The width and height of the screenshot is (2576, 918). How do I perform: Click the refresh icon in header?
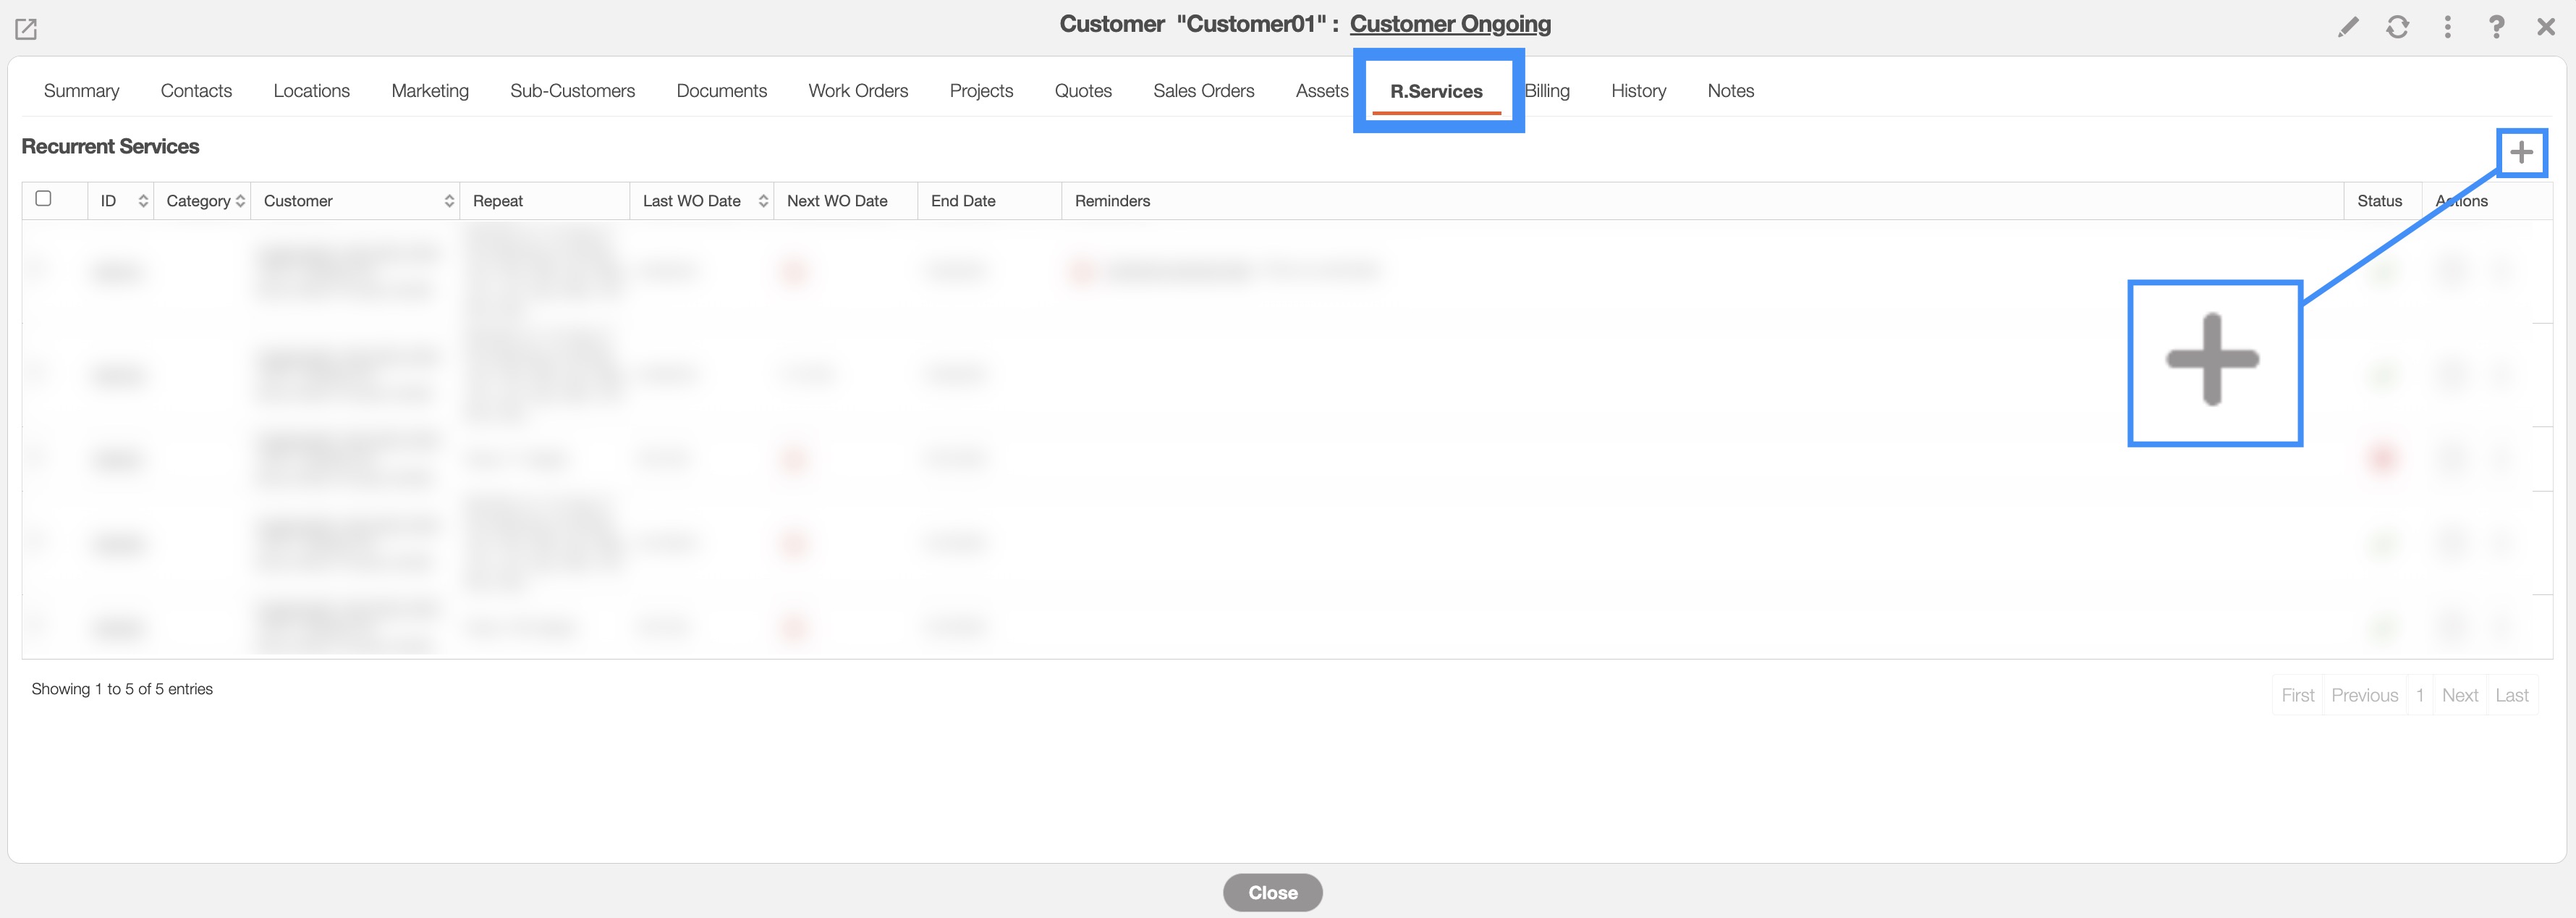click(2397, 27)
